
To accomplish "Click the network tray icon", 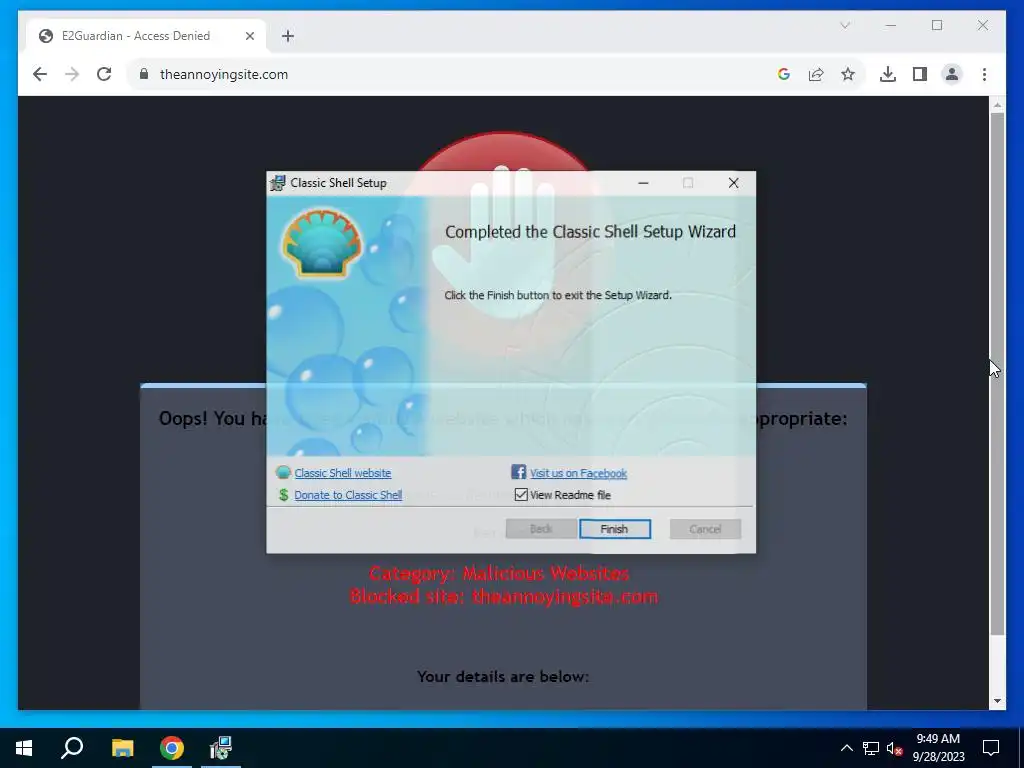I will pos(871,748).
